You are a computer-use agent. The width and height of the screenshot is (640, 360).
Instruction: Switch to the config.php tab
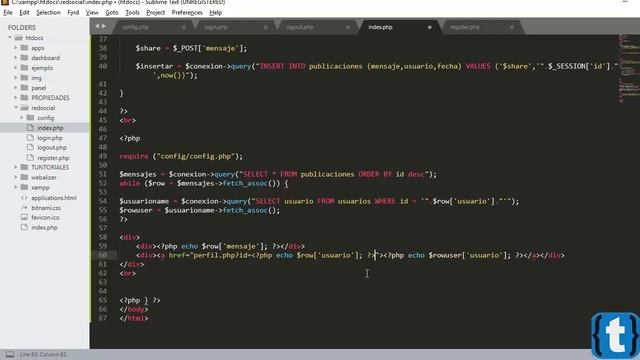(136, 27)
